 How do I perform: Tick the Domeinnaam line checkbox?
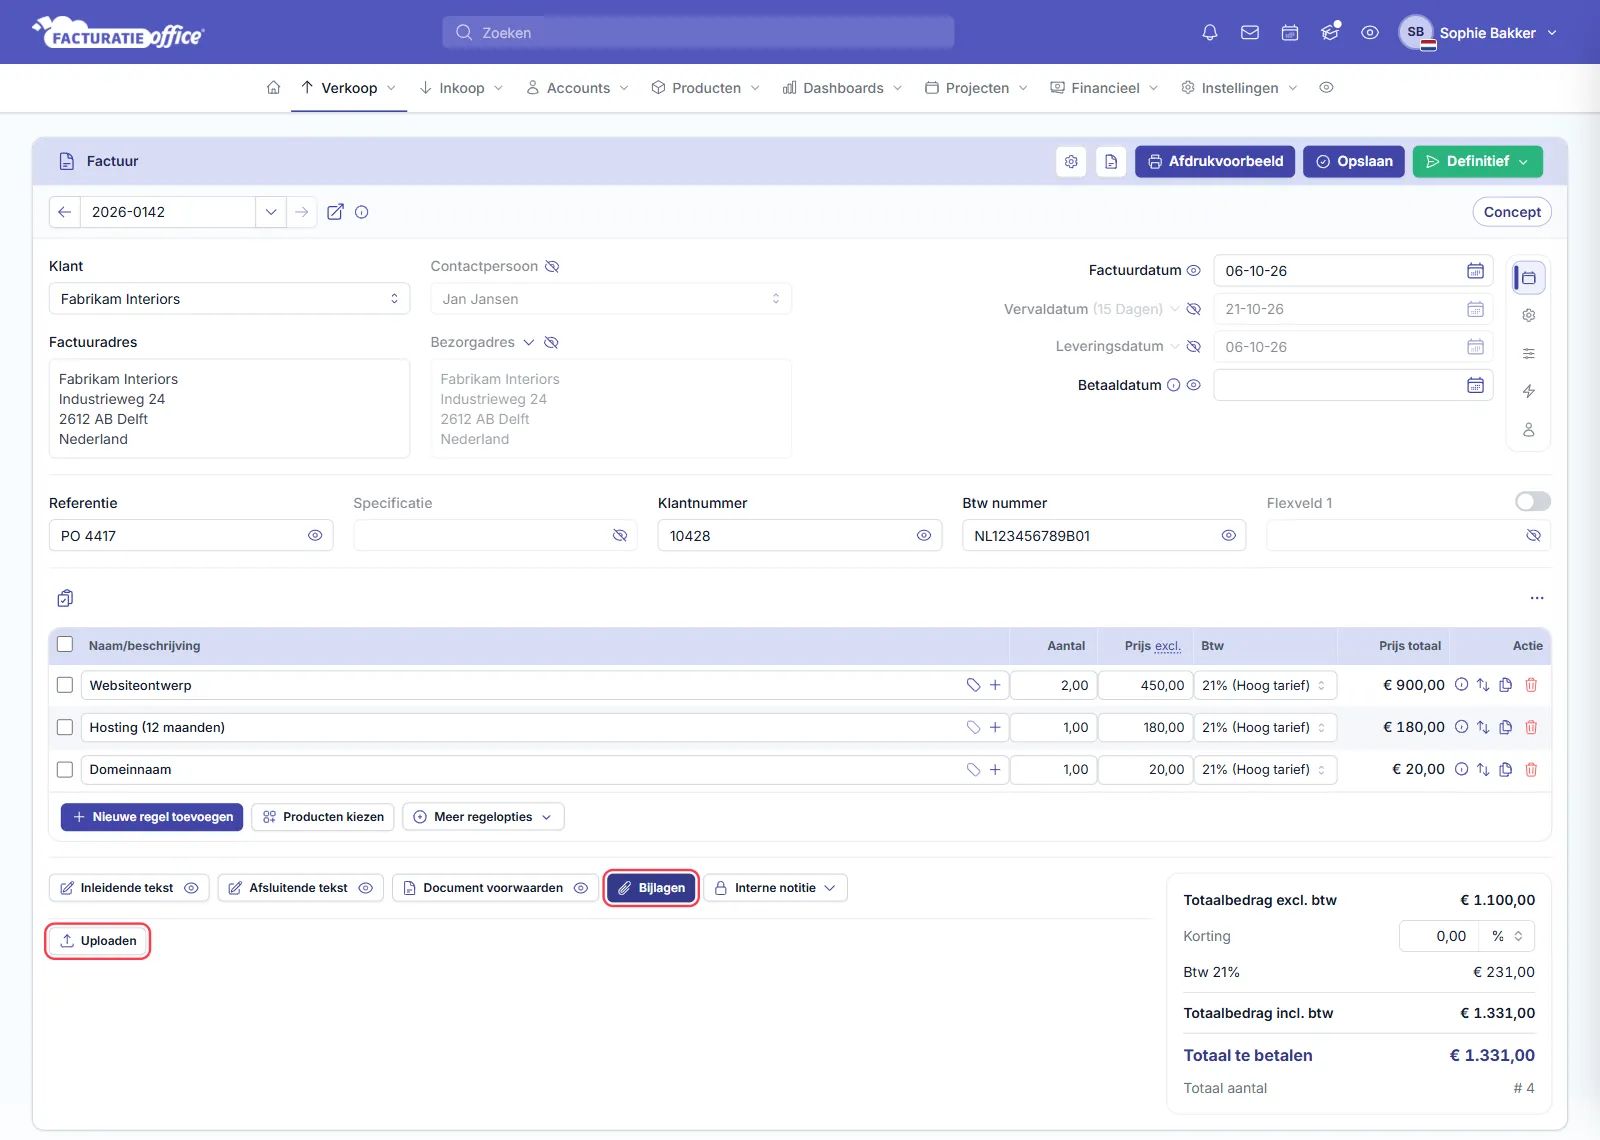click(x=65, y=769)
